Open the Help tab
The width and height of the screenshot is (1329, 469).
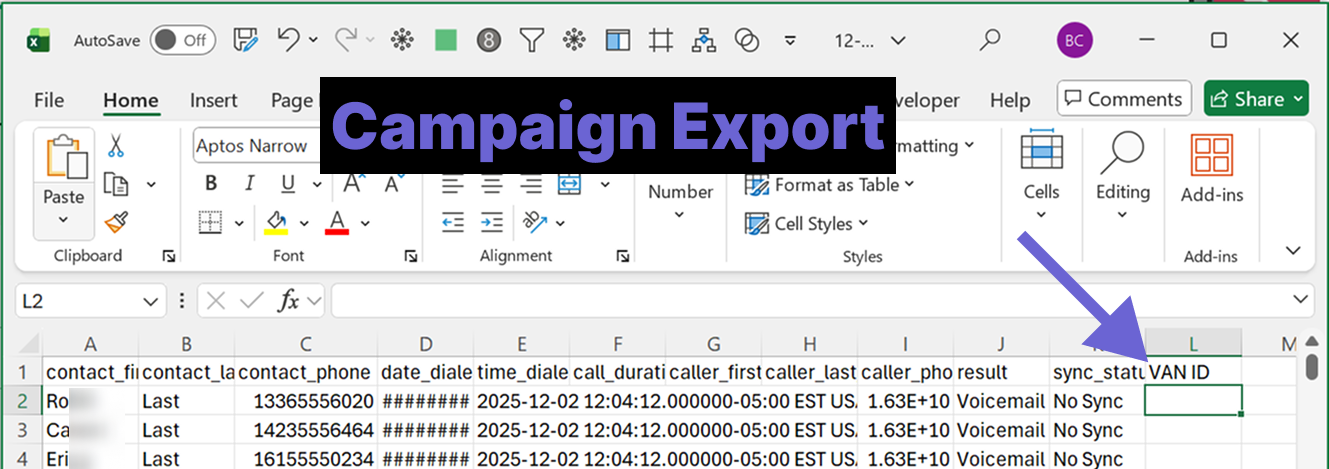click(x=1010, y=100)
